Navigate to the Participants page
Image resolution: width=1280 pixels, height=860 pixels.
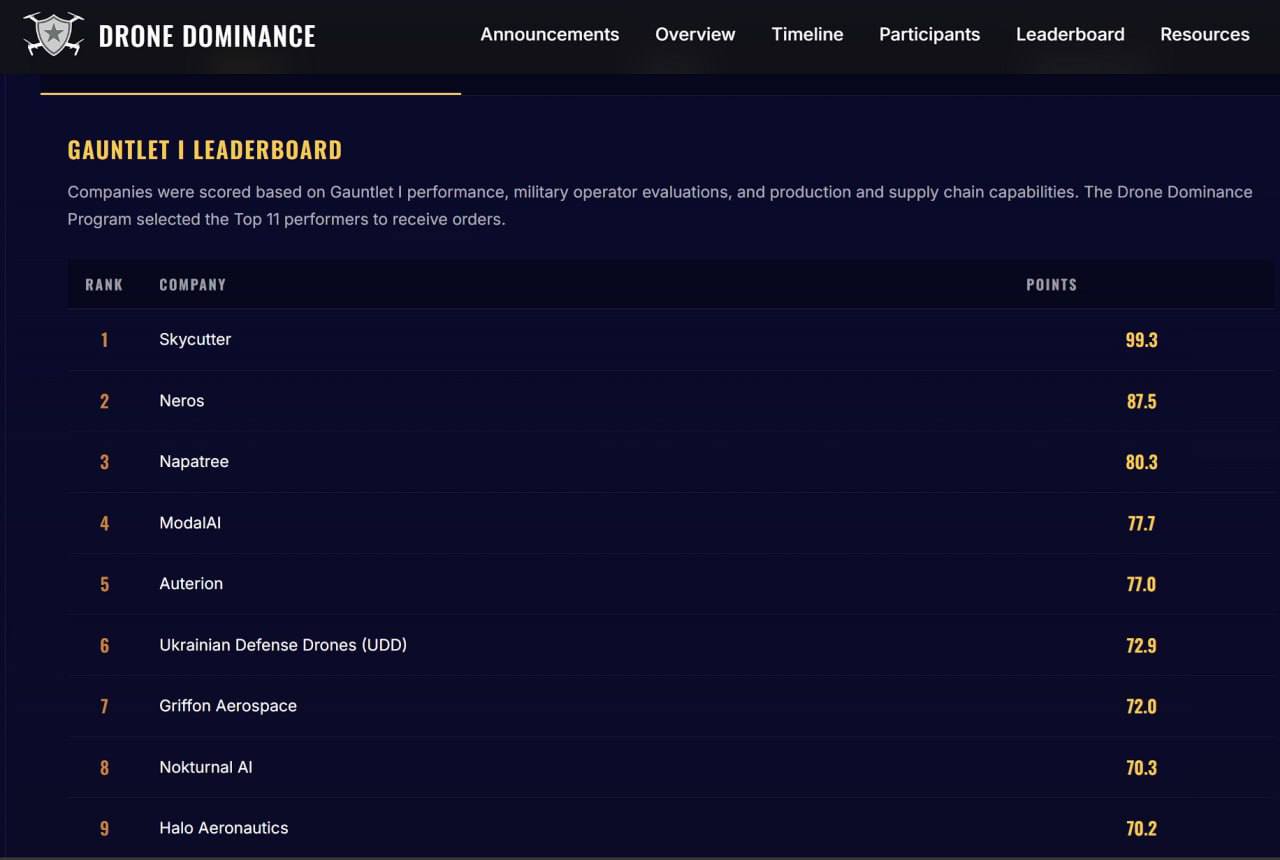(929, 34)
